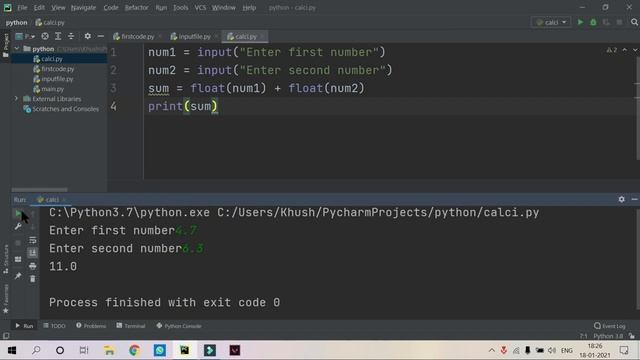Open the TODO tool window
The image size is (640, 360).
(54, 326)
